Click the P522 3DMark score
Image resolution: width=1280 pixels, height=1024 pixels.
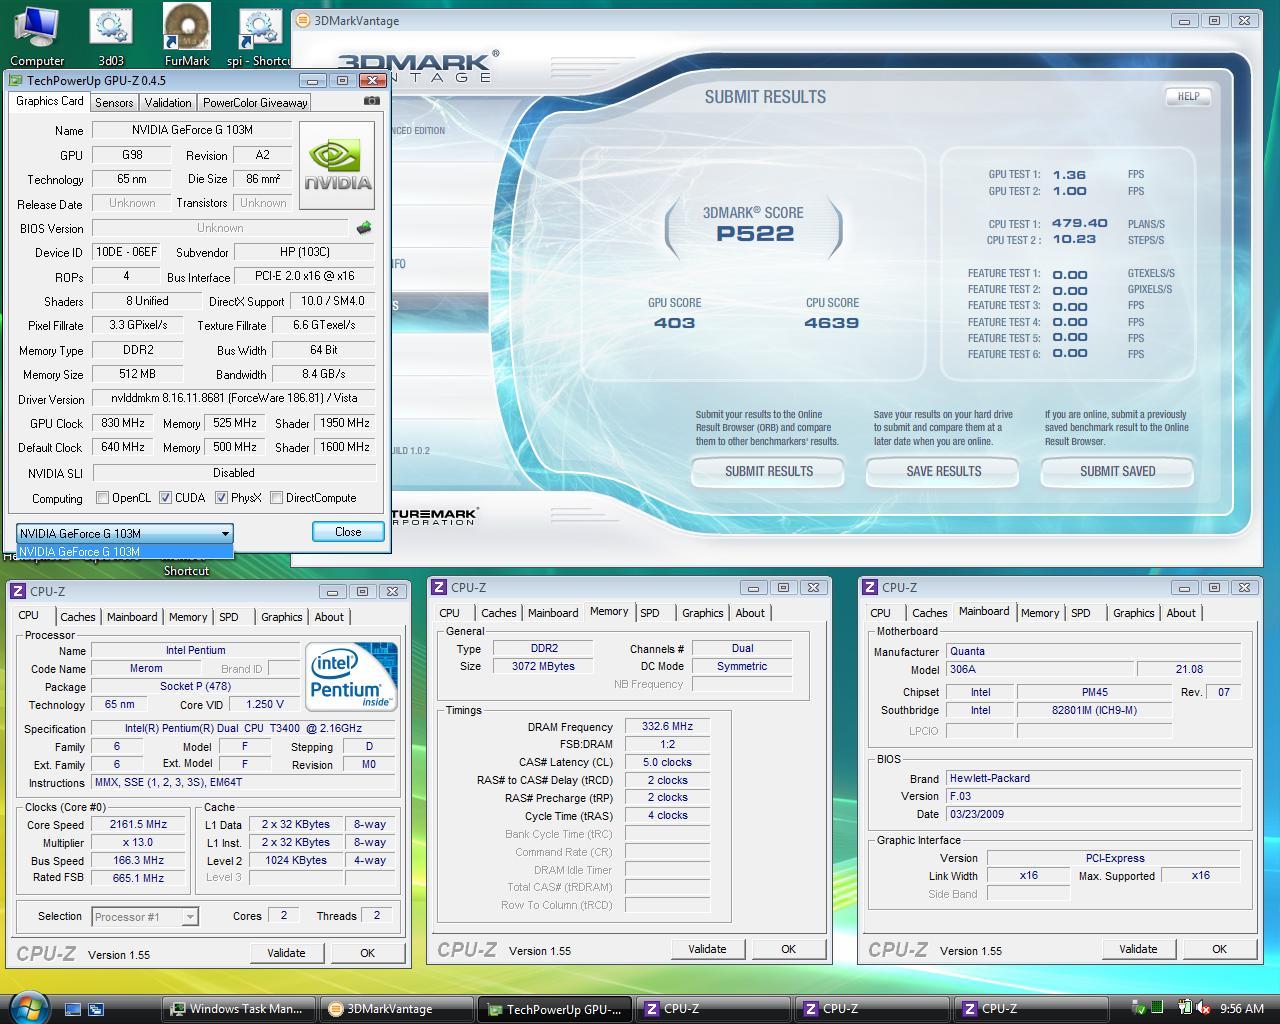(755, 234)
